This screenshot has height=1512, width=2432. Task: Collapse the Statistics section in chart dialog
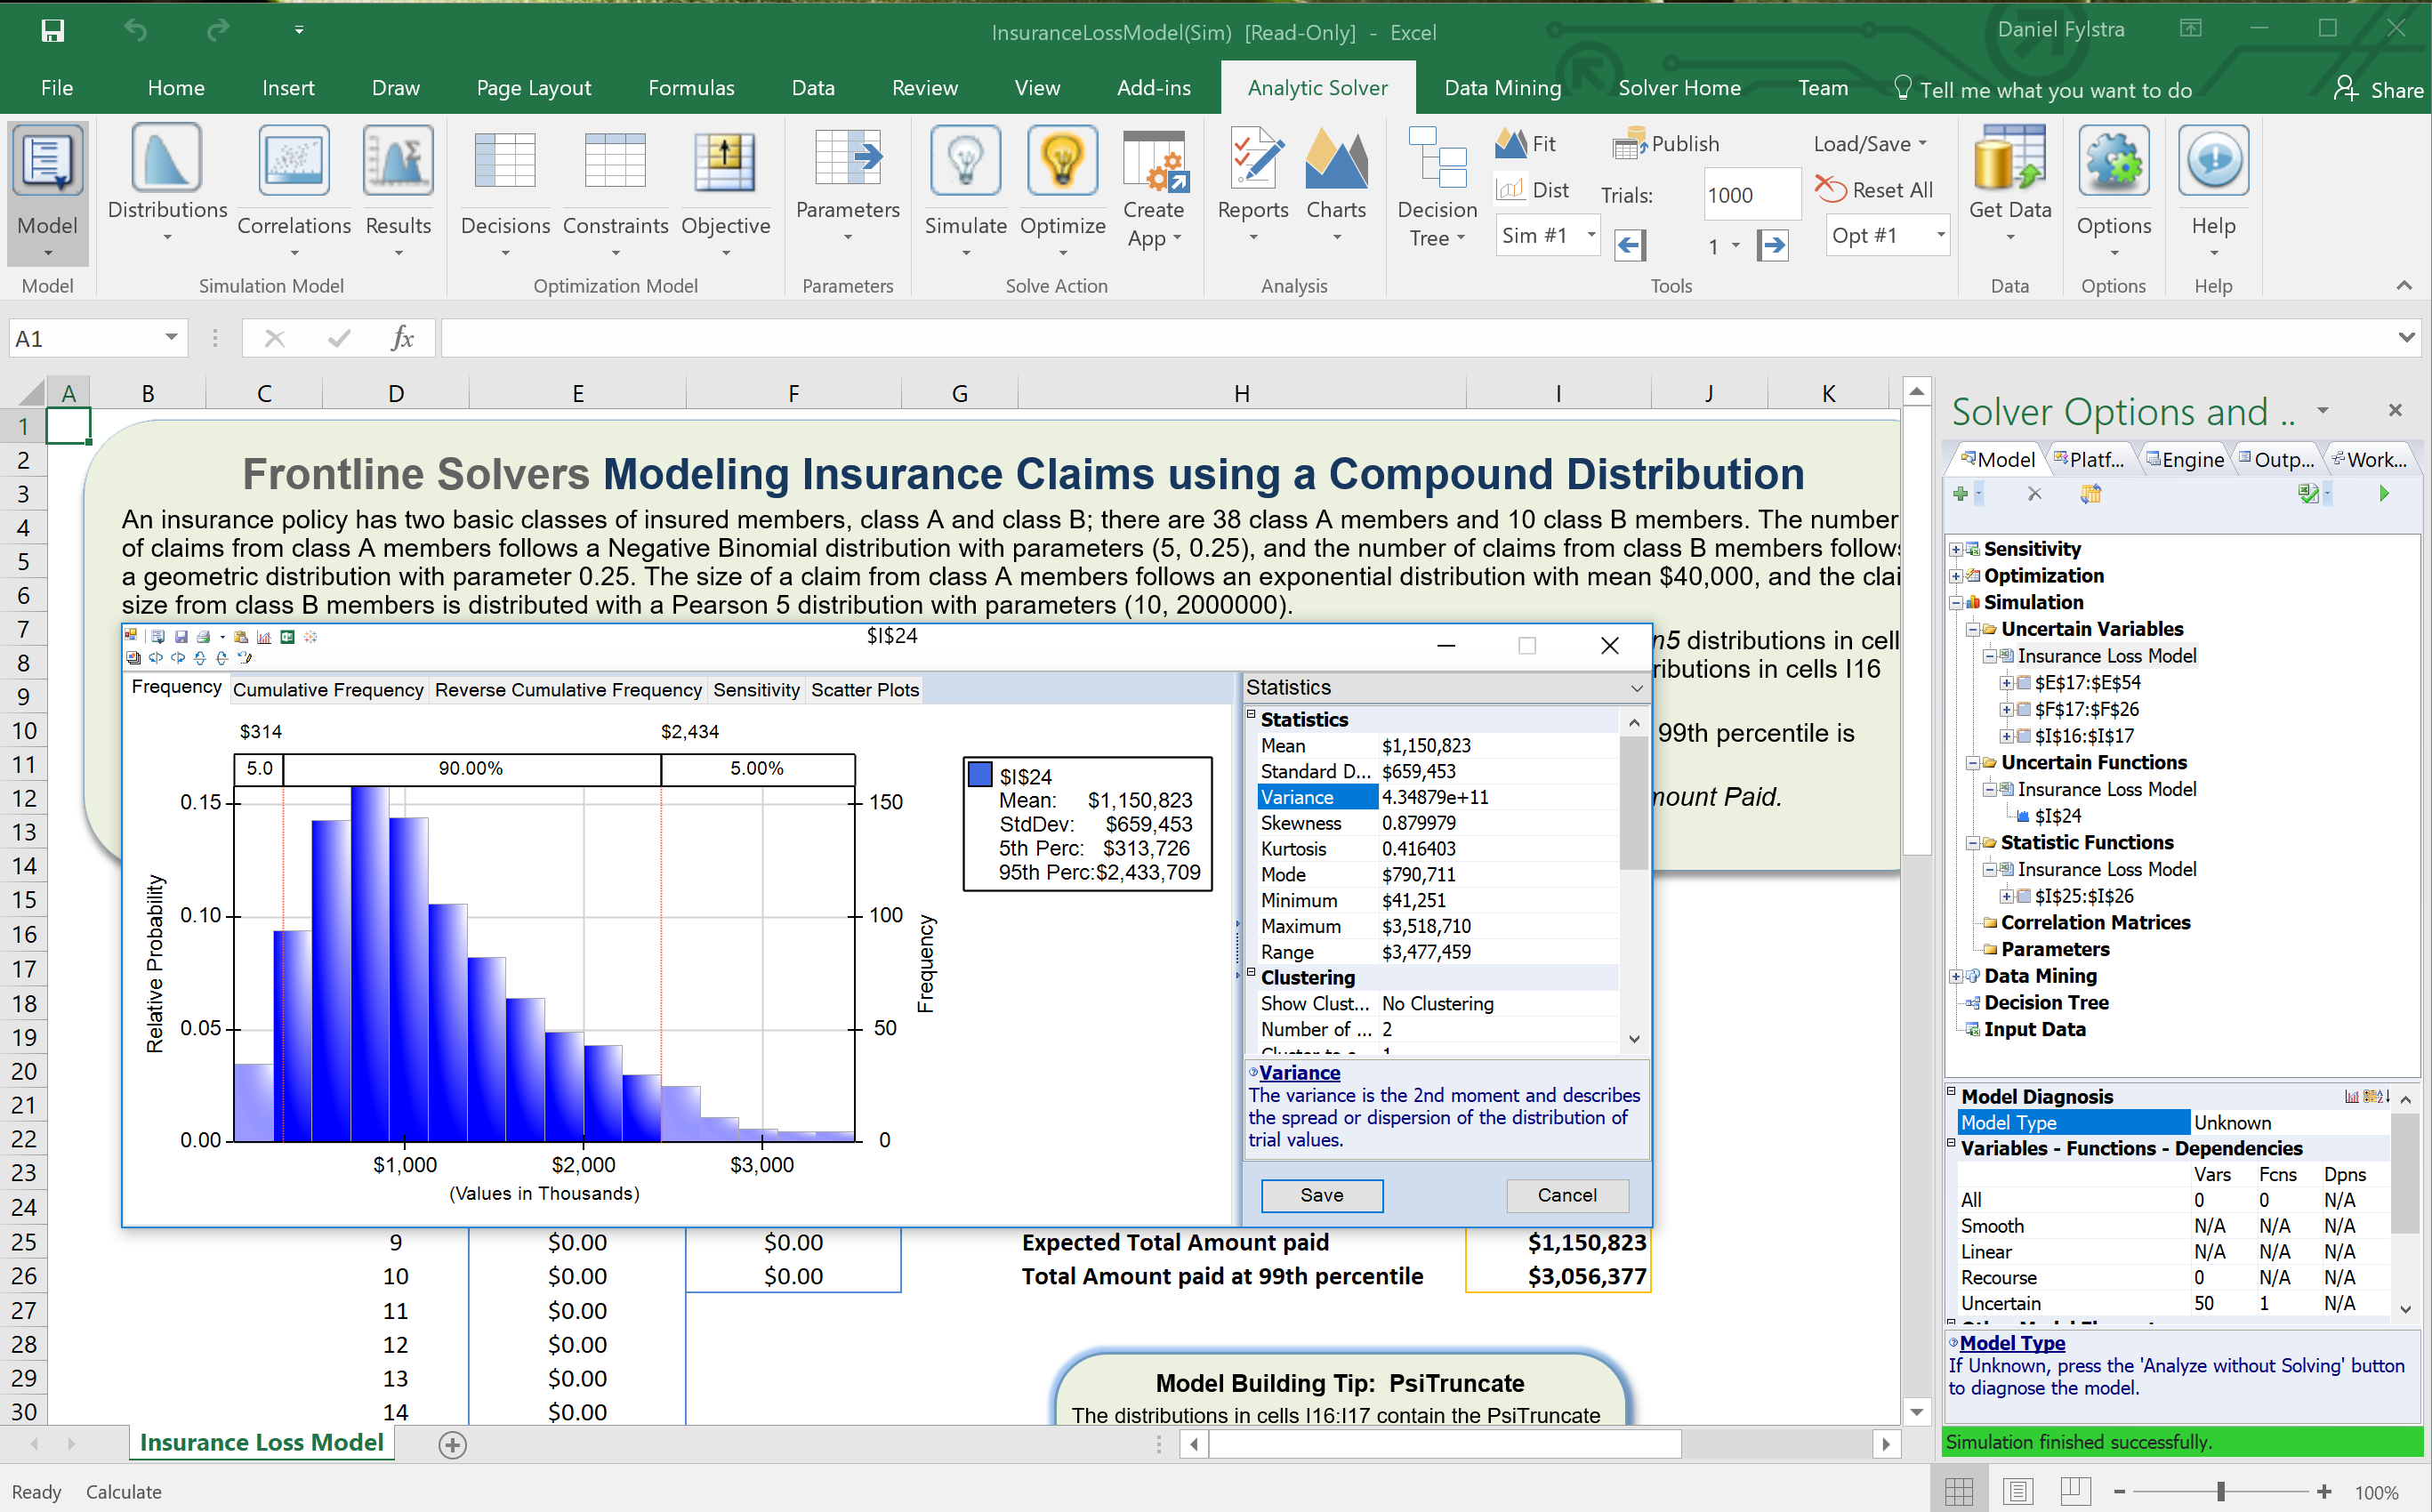1251,716
